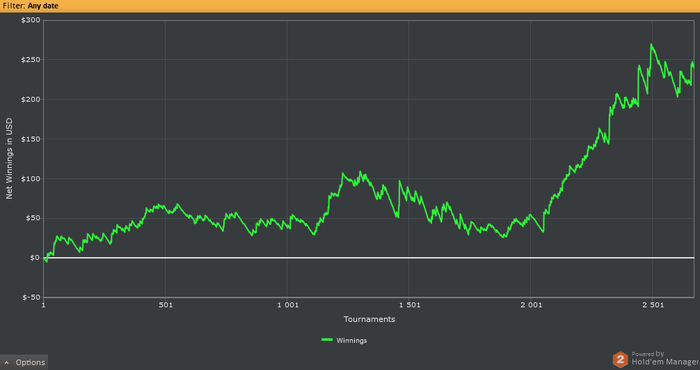Click the '2 001' x-axis label

tap(531, 305)
